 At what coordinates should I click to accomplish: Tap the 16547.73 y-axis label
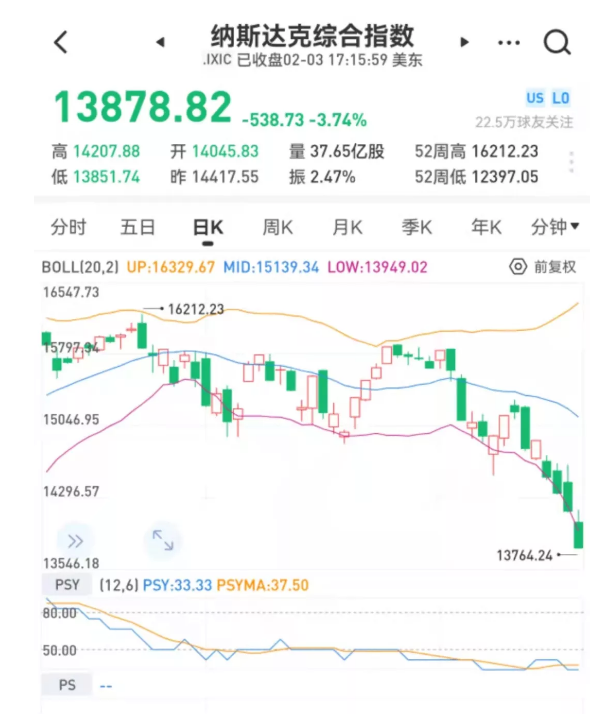(71, 292)
